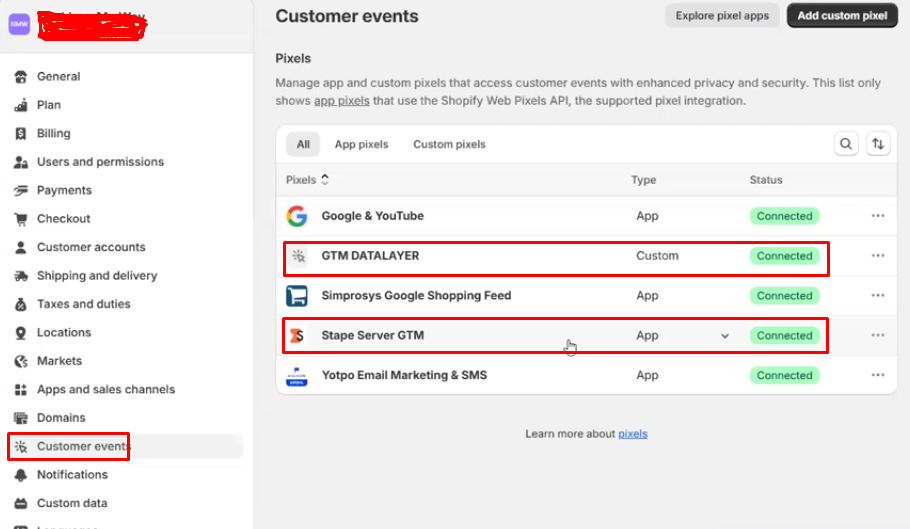Image resolution: width=910 pixels, height=529 pixels.
Task: Click the Google & YouTube logo icon
Action: pos(297,216)
